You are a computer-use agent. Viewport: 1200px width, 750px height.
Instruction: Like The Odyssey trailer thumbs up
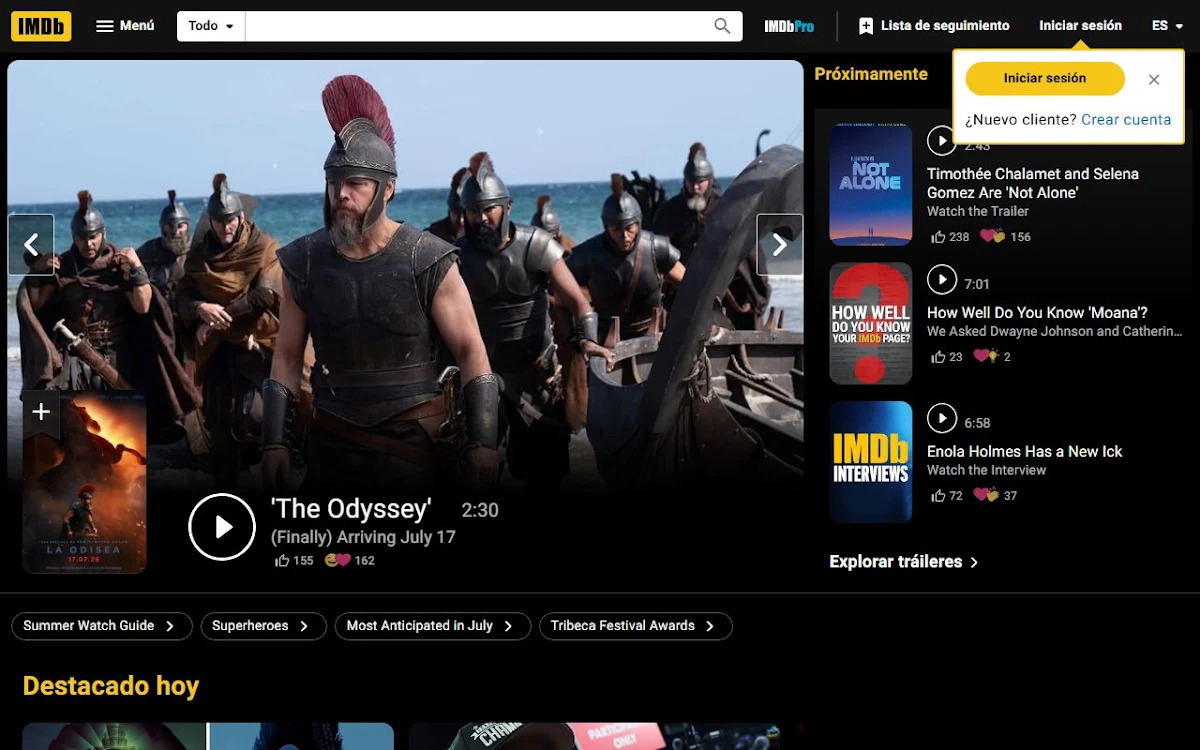pyautogui.click(x=294, y=561)
